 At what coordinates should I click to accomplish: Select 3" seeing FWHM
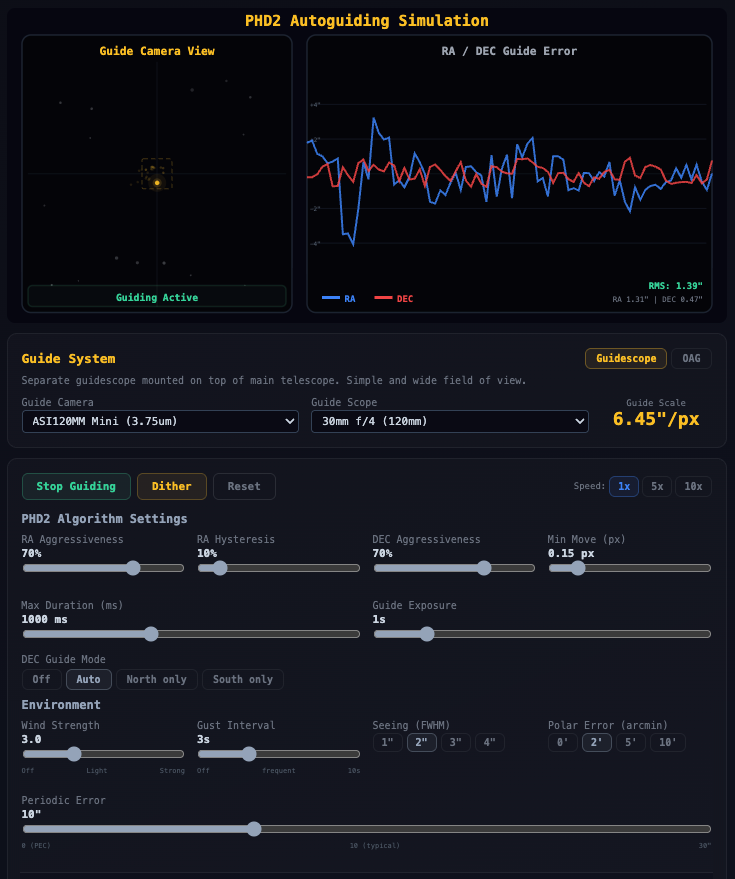(455, 742)
